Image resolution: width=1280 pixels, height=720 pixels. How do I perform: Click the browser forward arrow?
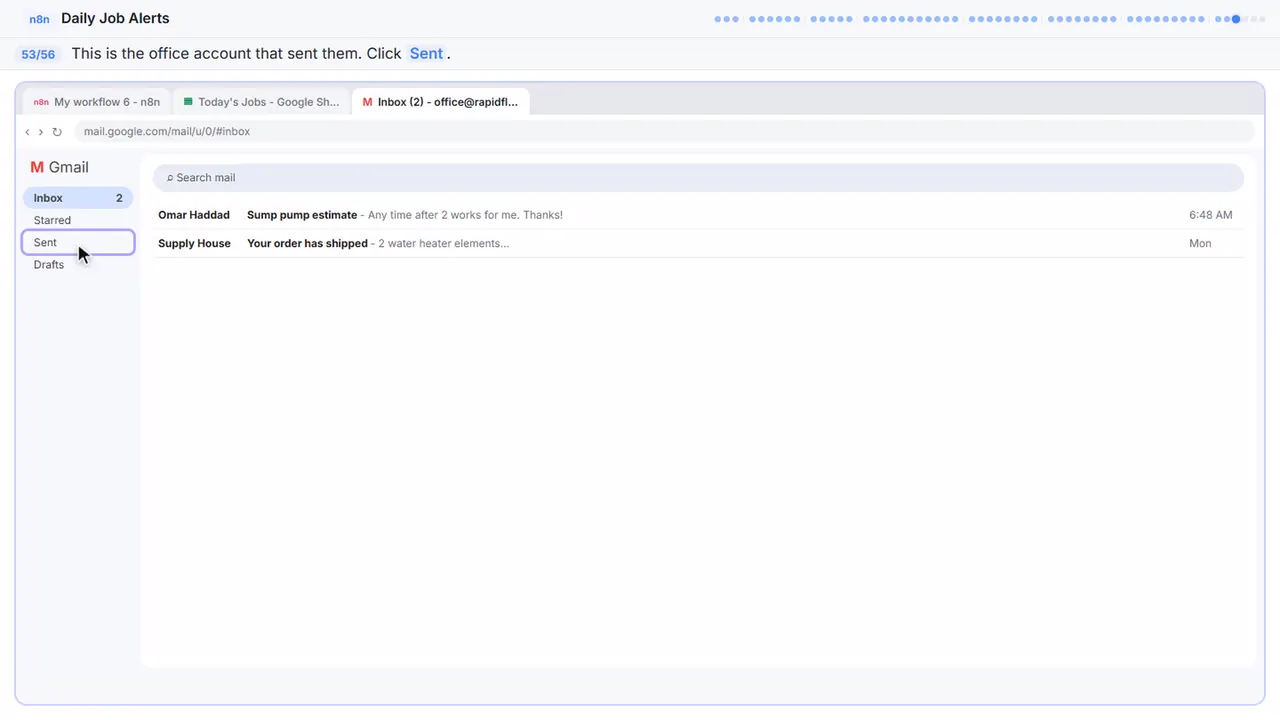(40, 132)
